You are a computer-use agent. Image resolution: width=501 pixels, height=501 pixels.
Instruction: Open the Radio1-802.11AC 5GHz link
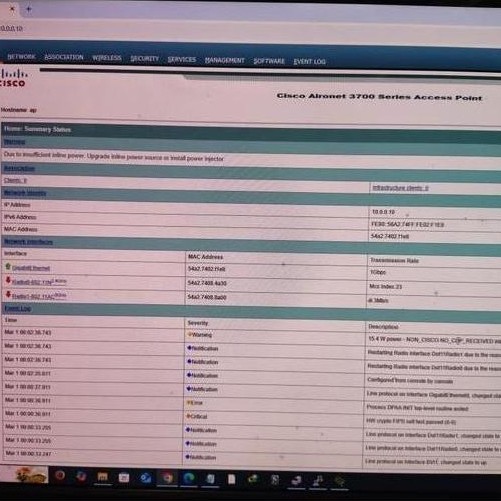(39, 296)
